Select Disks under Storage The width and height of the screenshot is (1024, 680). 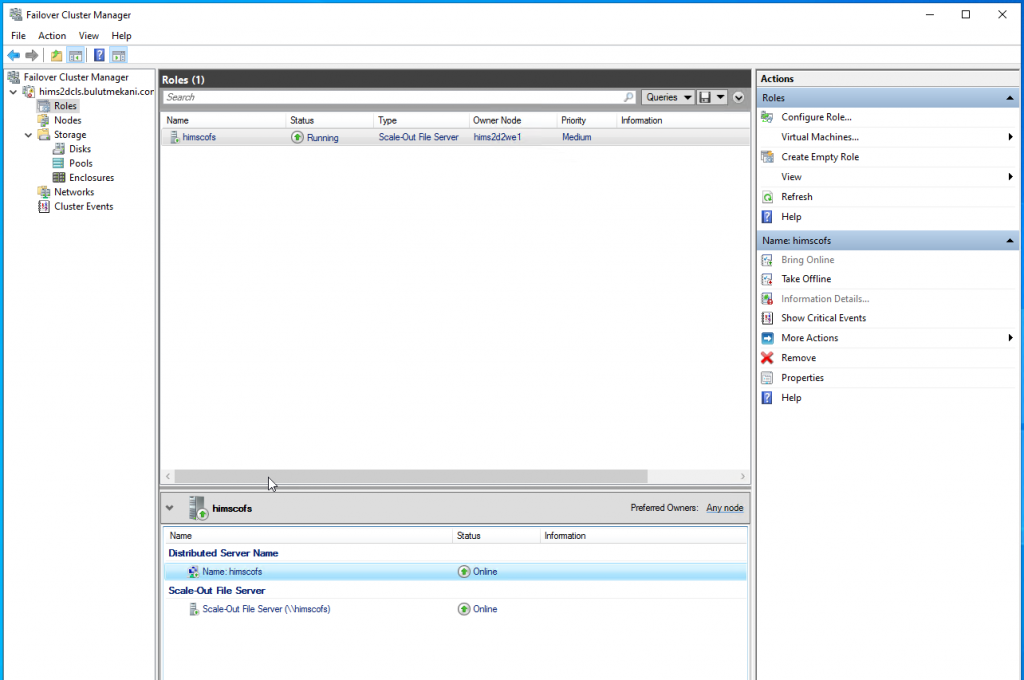coord(80,149)
